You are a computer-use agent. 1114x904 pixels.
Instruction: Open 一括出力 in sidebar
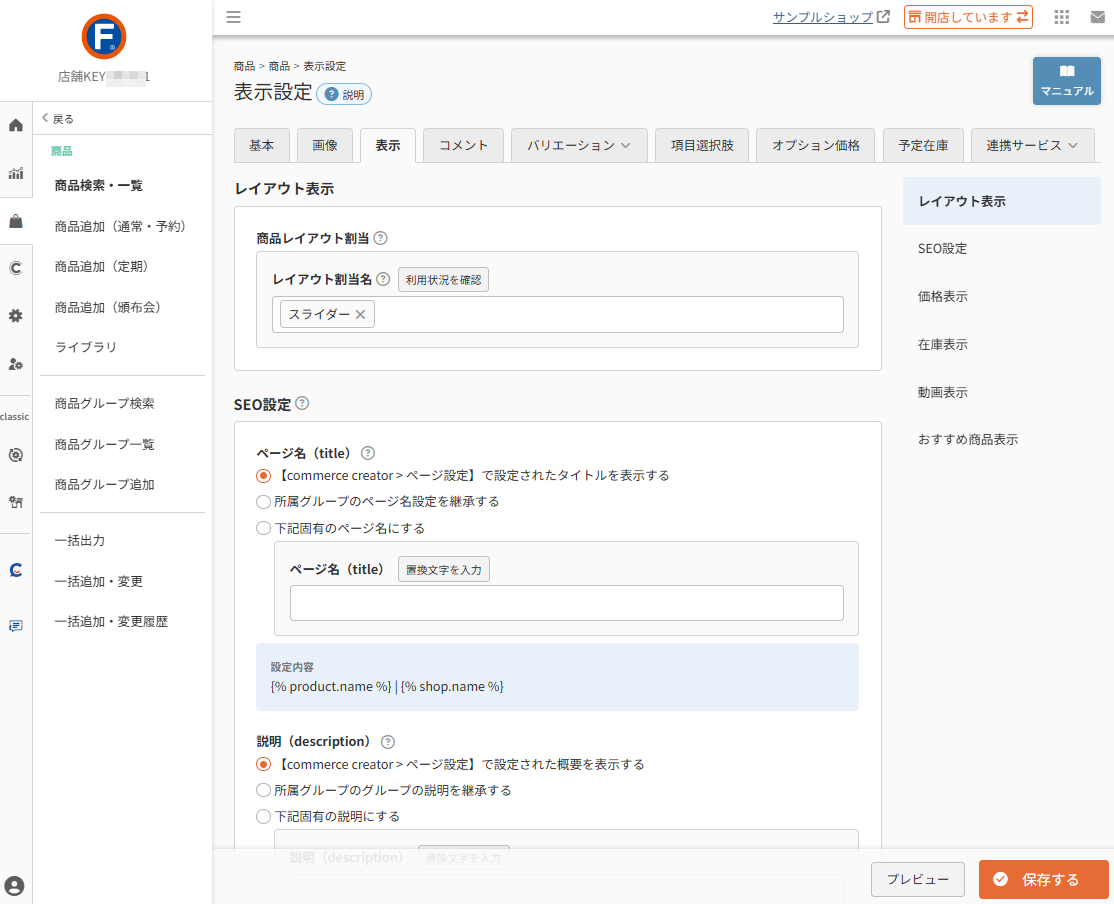point(80,541)
